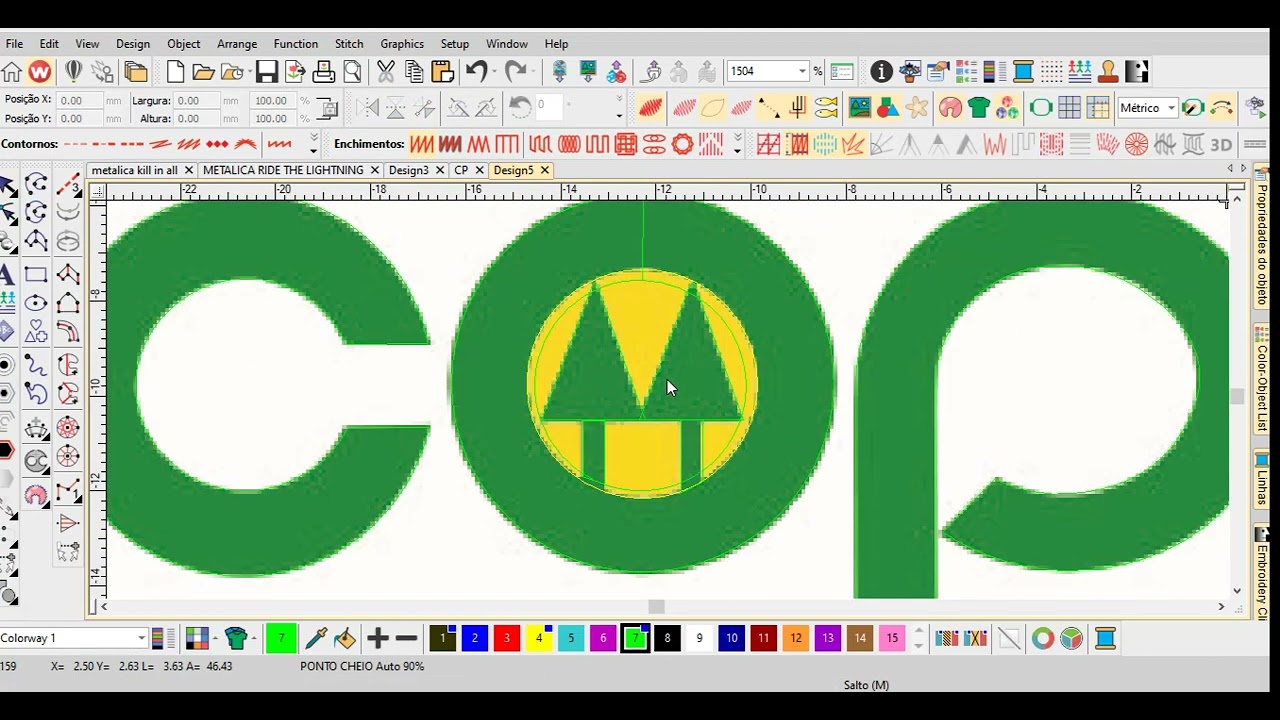Image resolution: width=1280 pixels, height=720 pixels.
Task: Open the Arrange menu
Action: click(x=237, y=44)
